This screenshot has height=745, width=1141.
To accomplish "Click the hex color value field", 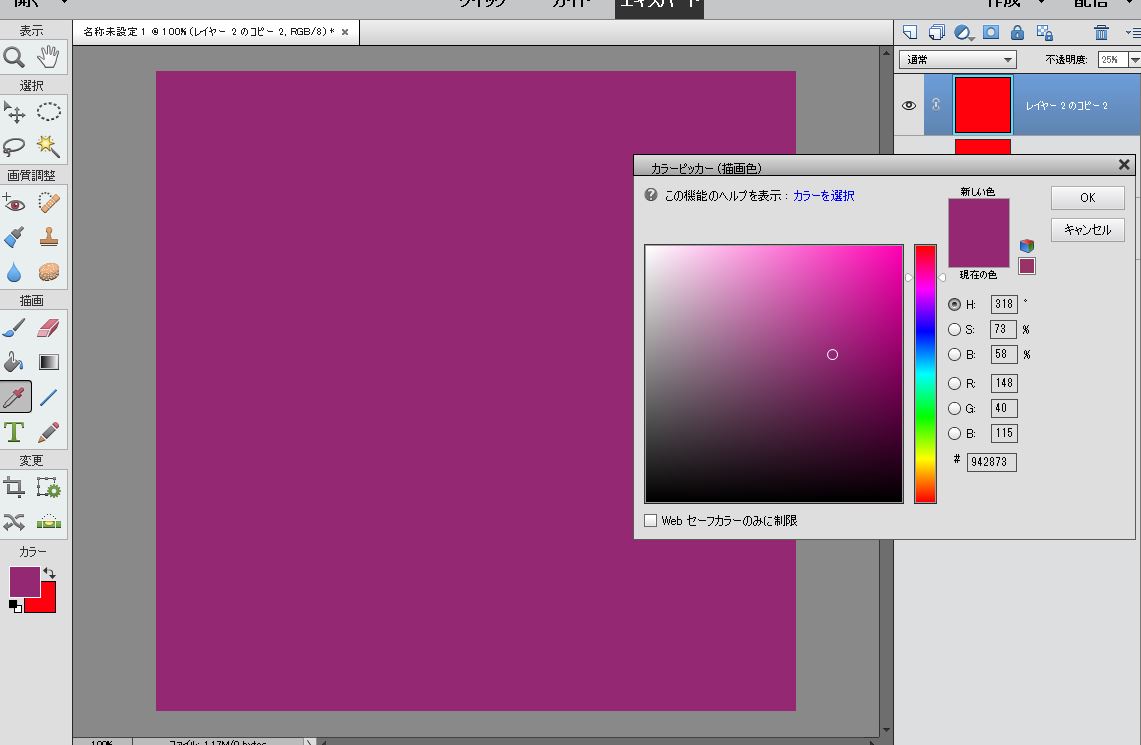I will pyautogui.click(x=991, y=461).
